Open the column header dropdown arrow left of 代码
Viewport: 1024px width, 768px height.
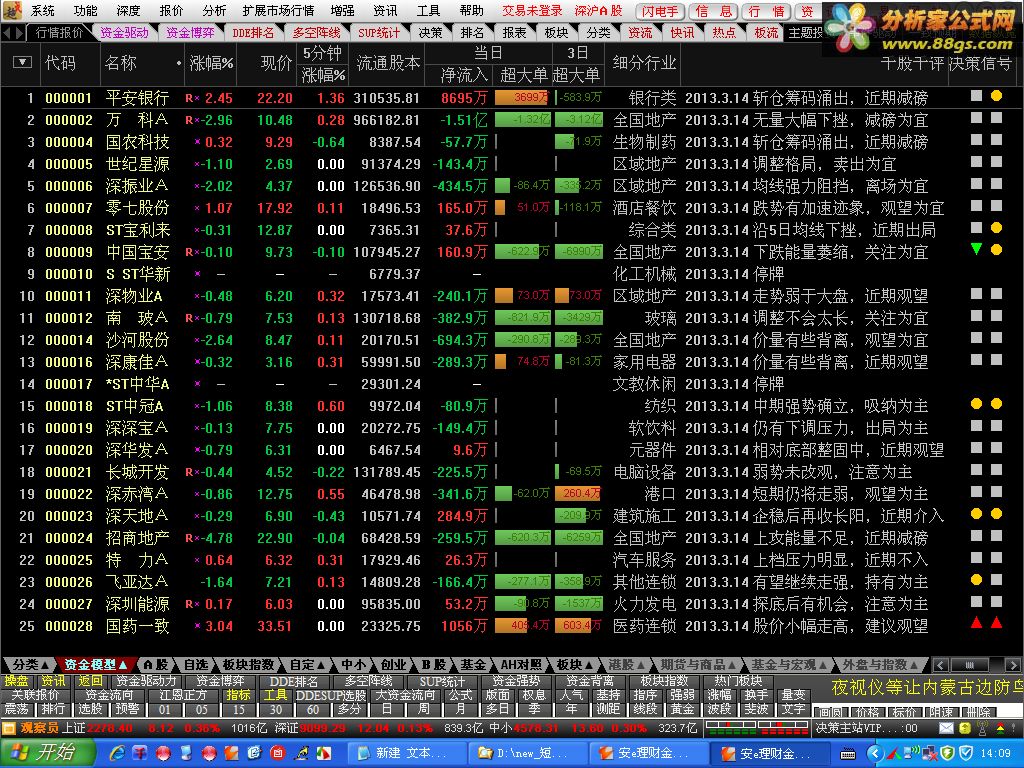tap(22, 62)
